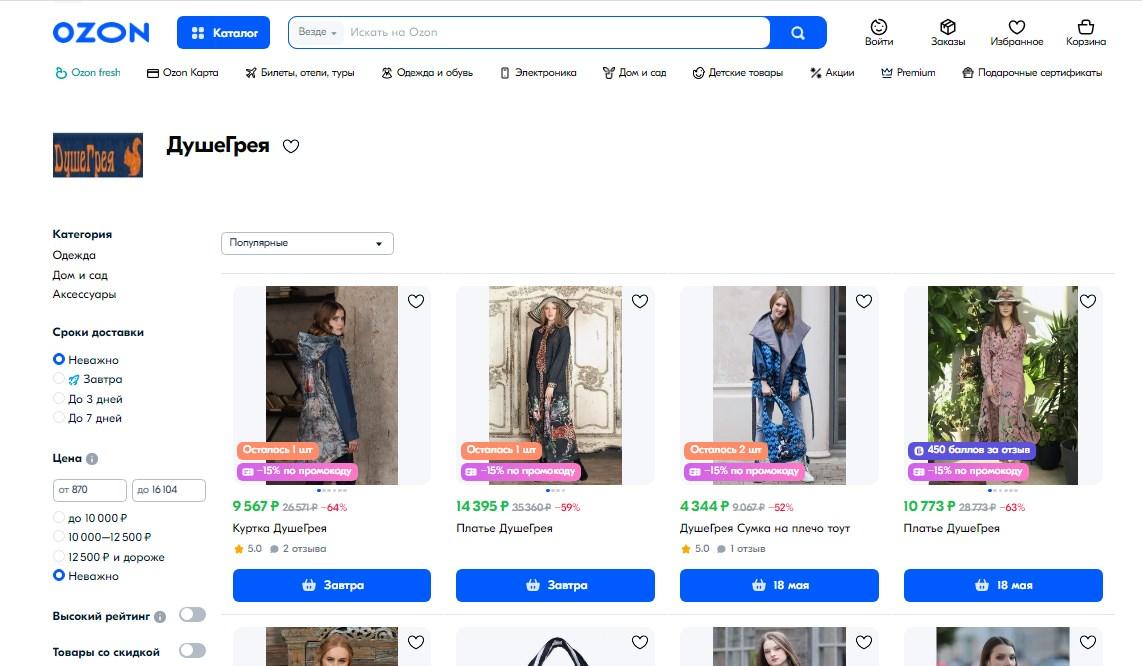Click 450 баллов за отзыв badge

point(972,450)
